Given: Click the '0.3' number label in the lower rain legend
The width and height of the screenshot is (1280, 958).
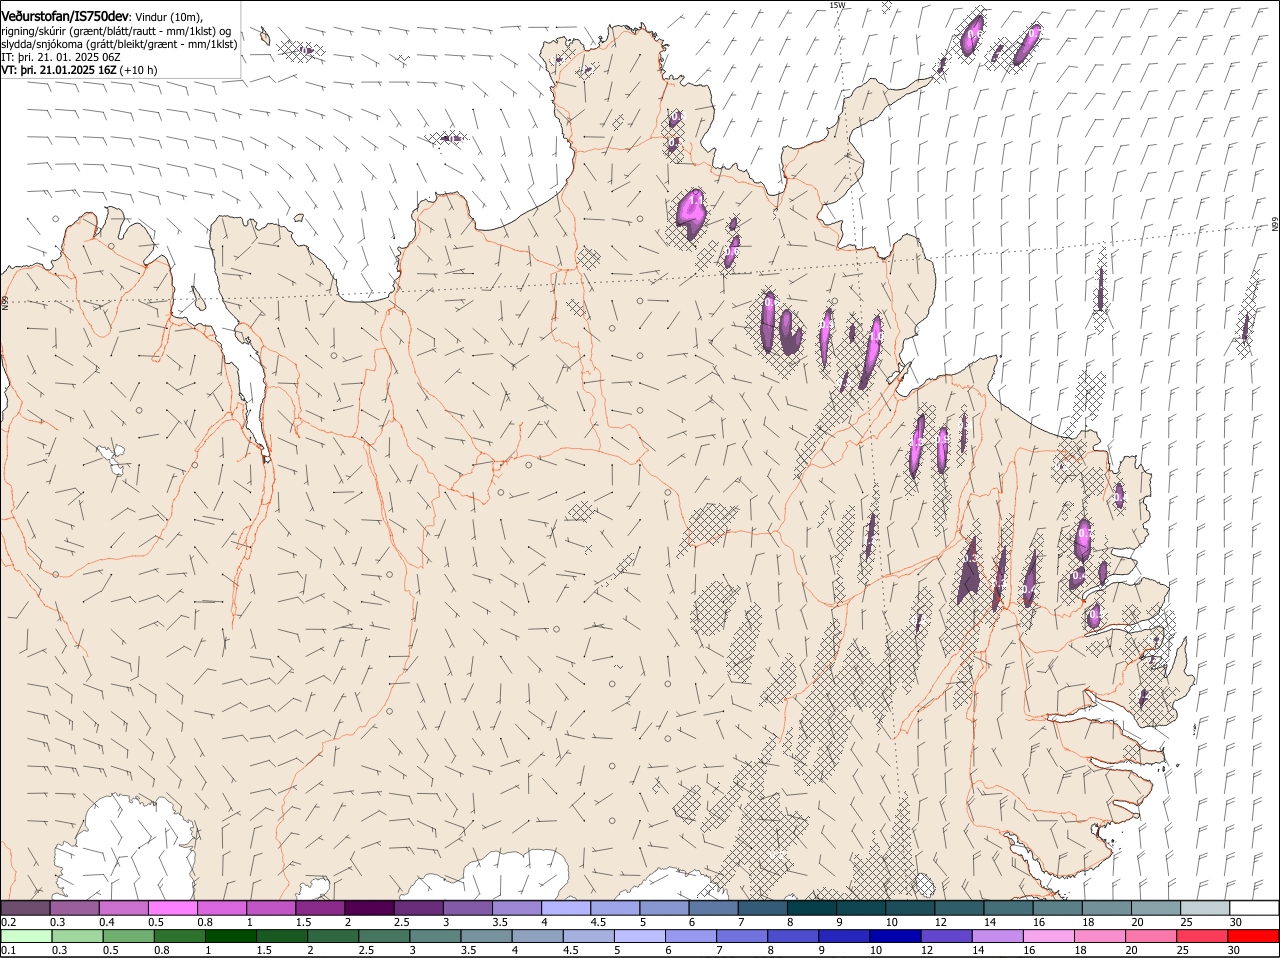Looking at the screenshot, I should (59, 950).
